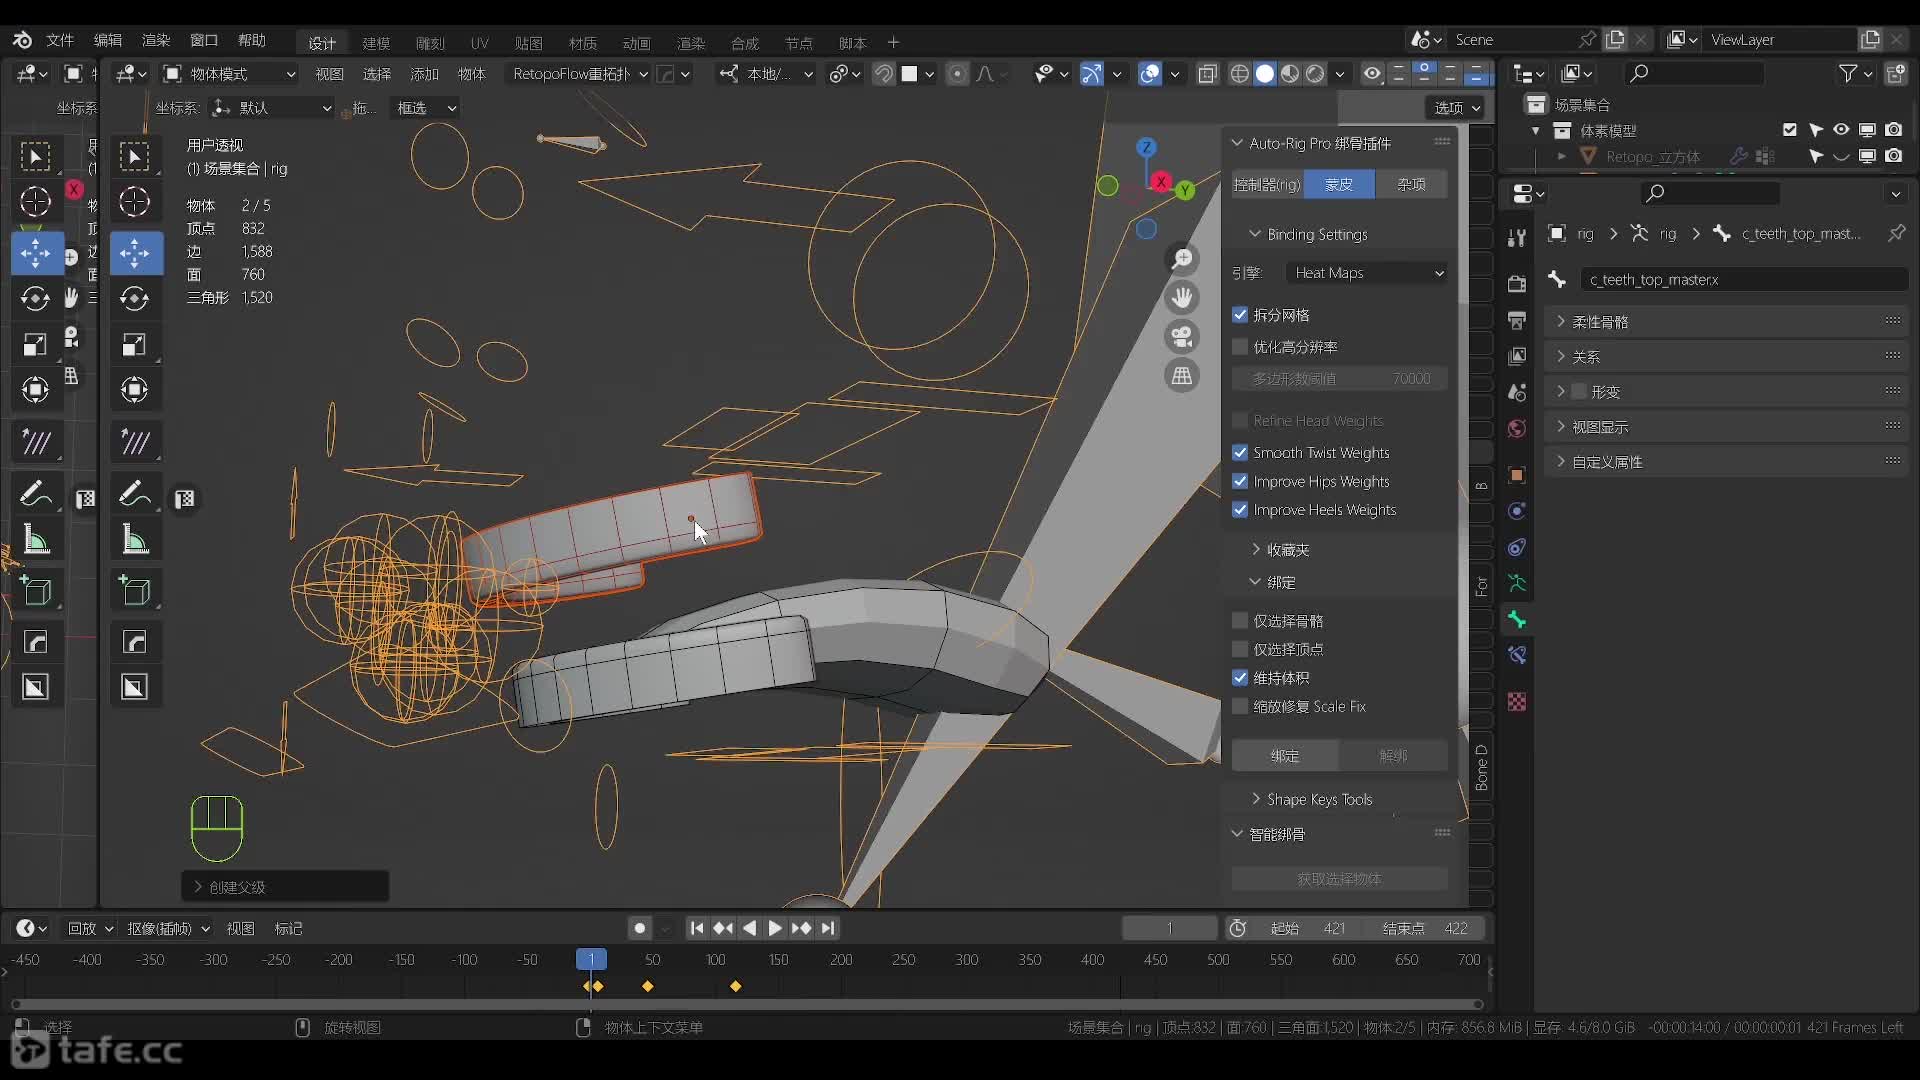Play the animation forward

tap(775, 929)
